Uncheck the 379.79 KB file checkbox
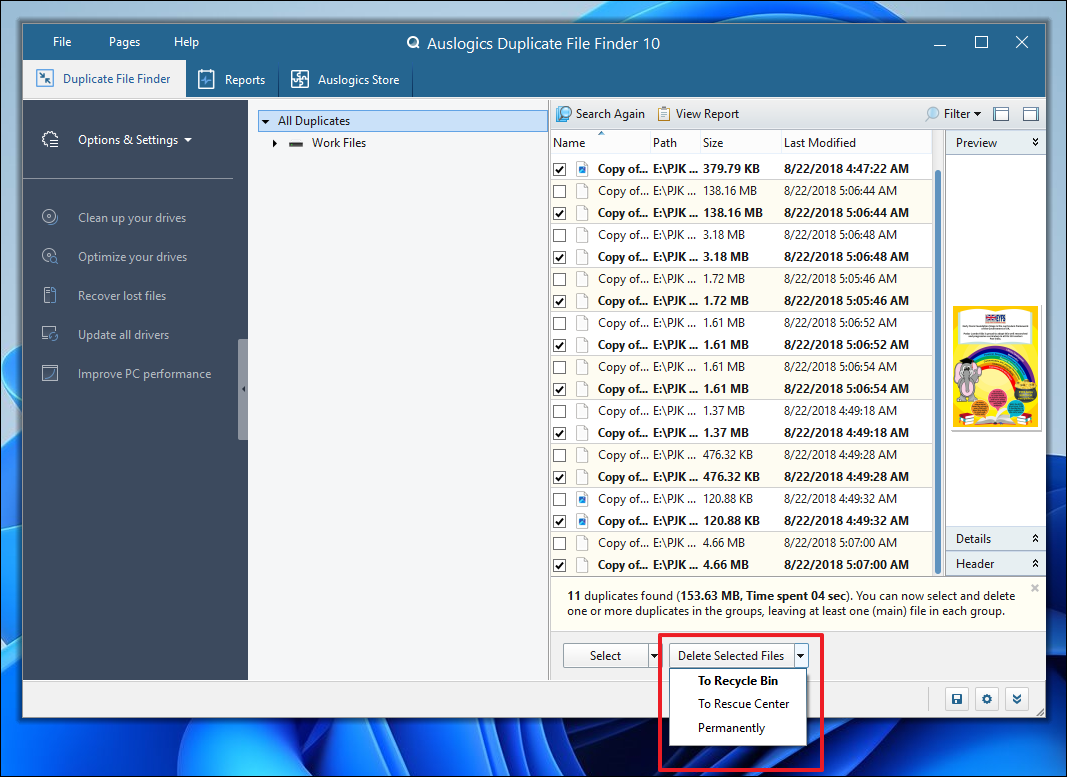This screenshot has width=1067, height=777. coord(559,169)
